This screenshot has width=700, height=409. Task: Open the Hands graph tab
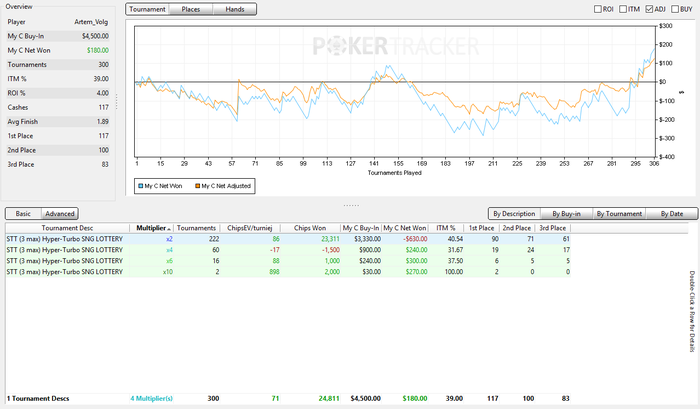tap(234, 9)
